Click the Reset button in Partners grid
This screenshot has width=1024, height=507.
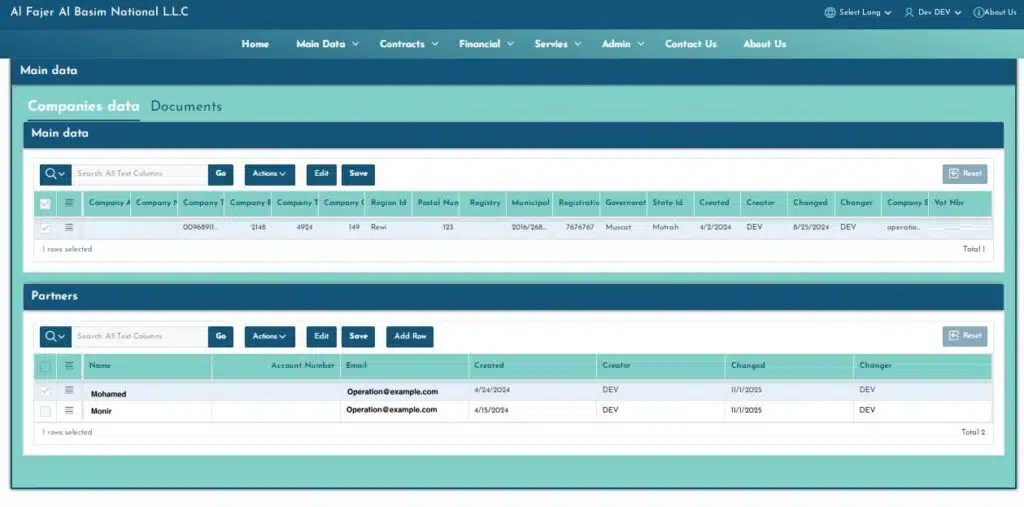(x=965, y=336)
